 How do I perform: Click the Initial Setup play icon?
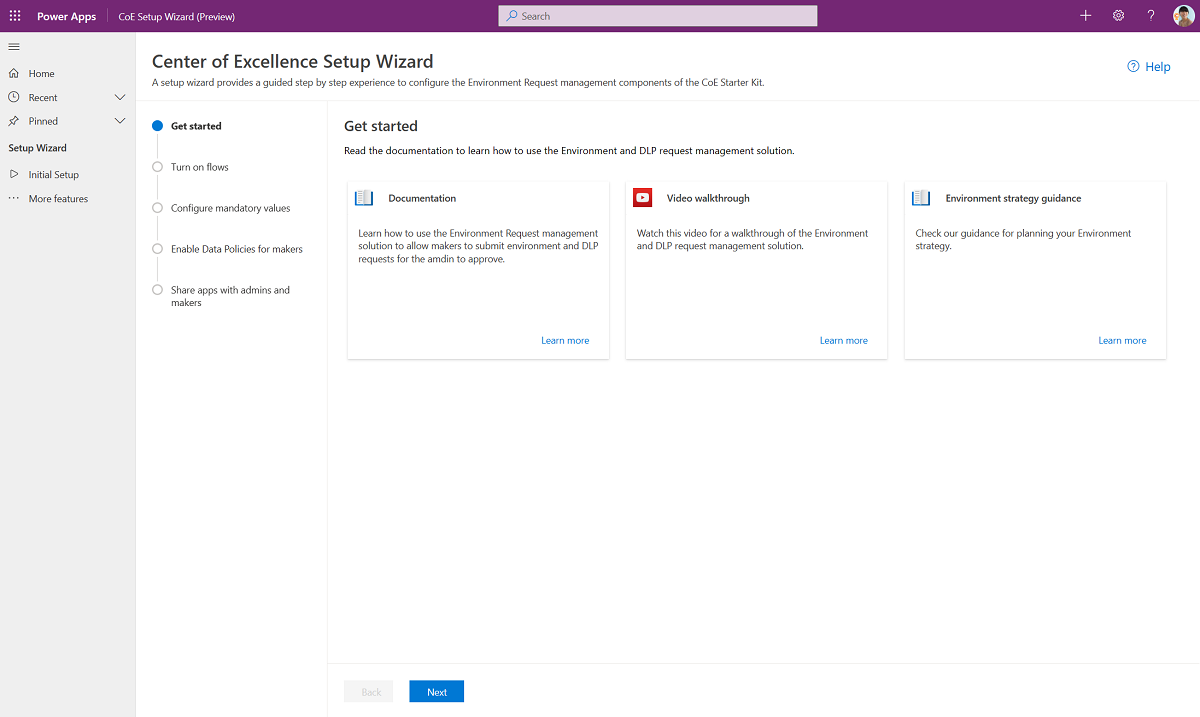coord(14,174)
